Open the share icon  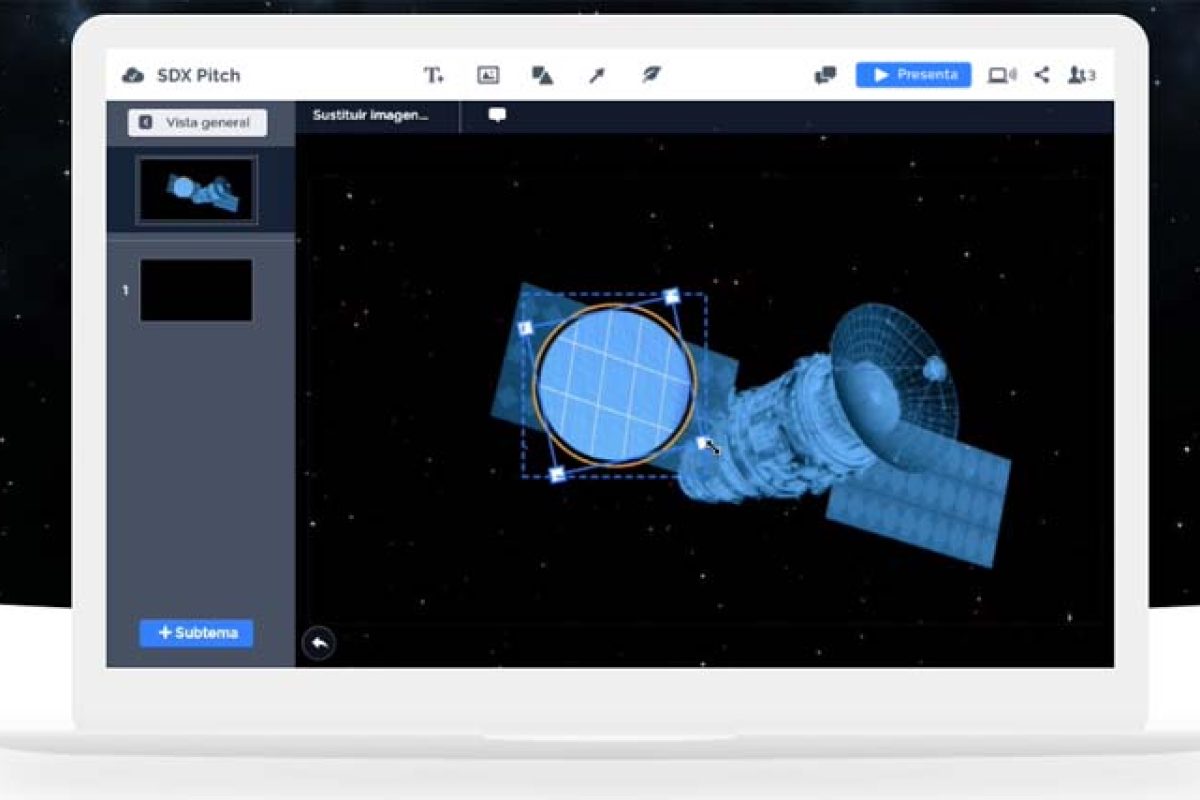(x=1042, y=75)
